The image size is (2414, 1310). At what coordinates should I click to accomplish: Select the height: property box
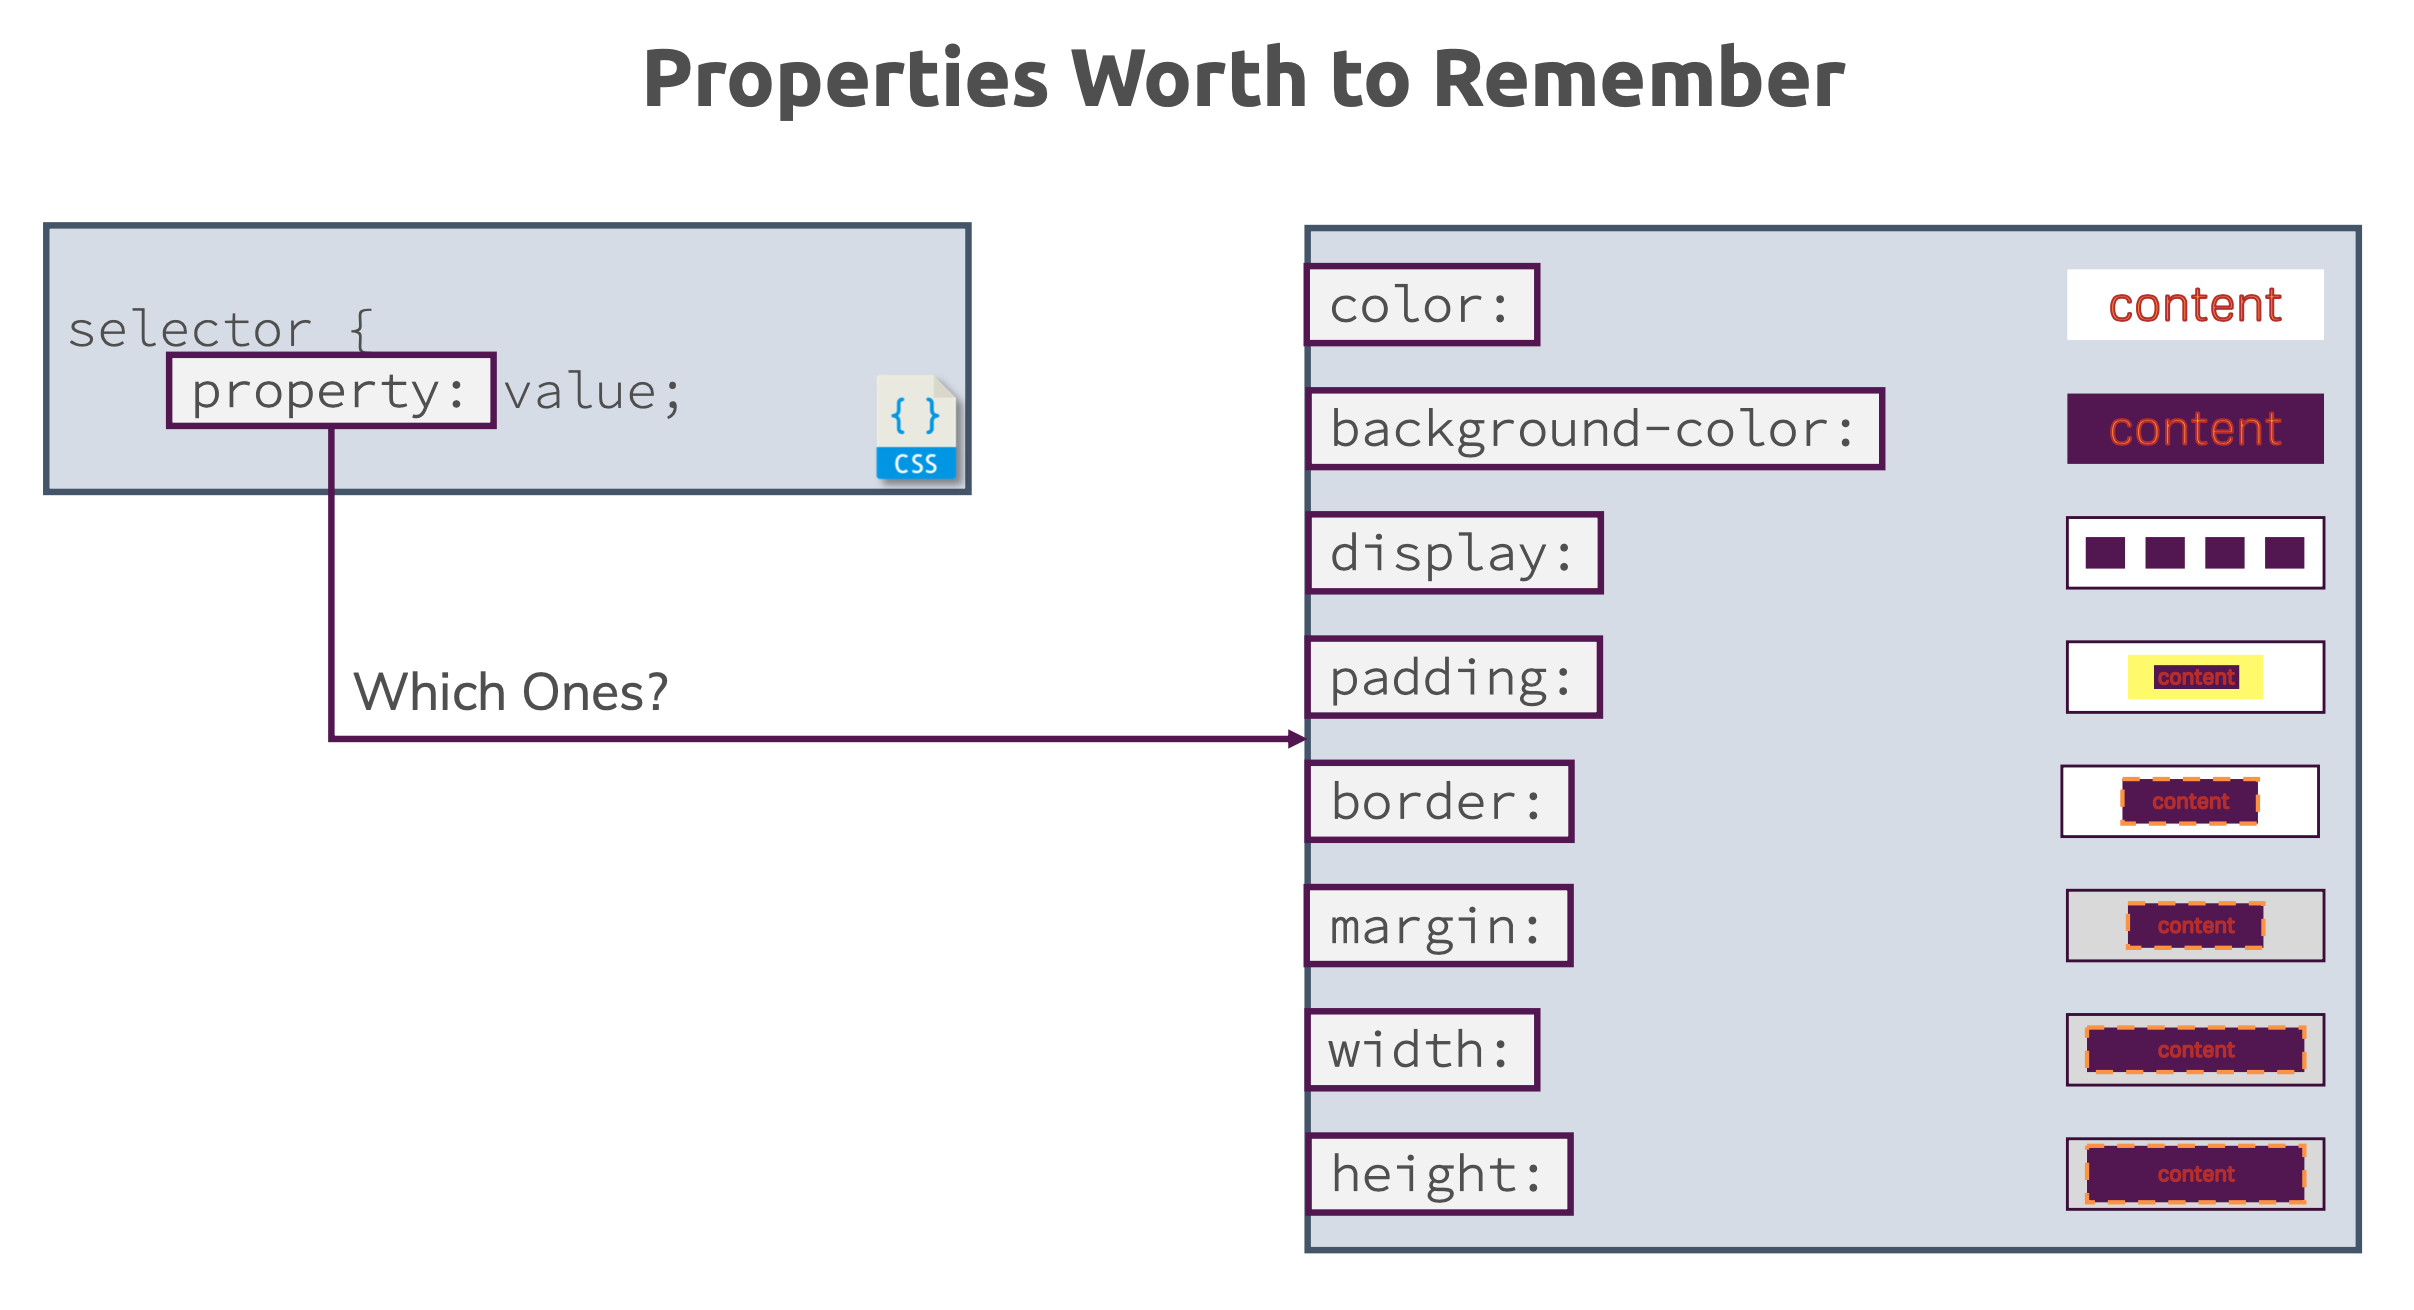[x=1439, y=1173]
